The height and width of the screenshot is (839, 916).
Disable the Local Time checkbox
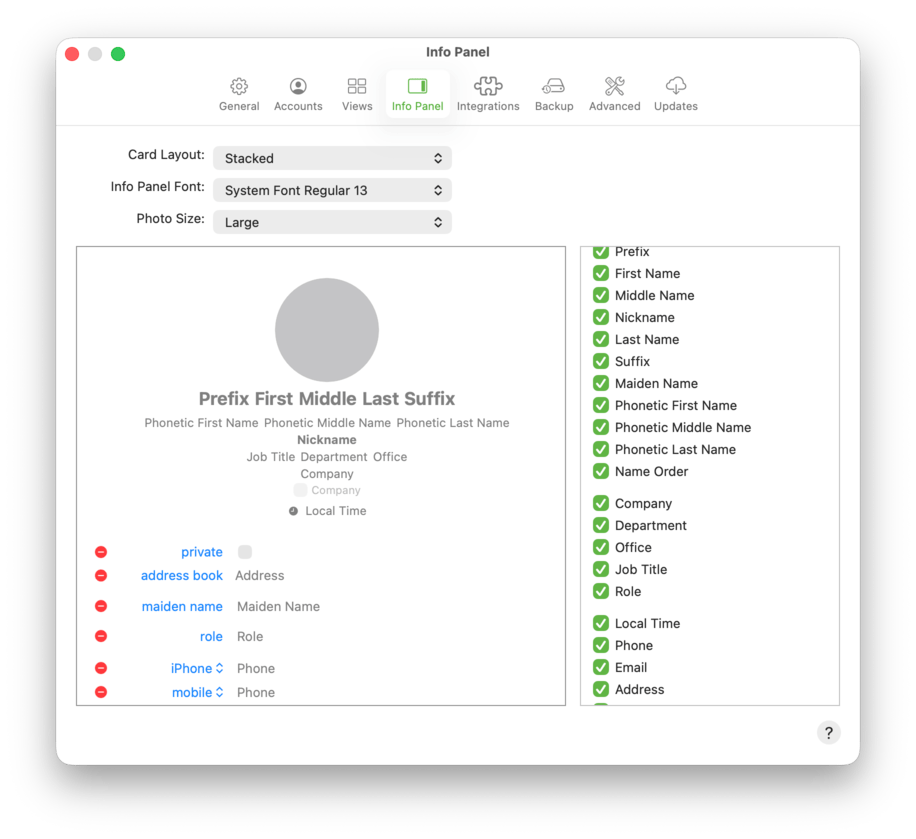click(x=601, y=624)
